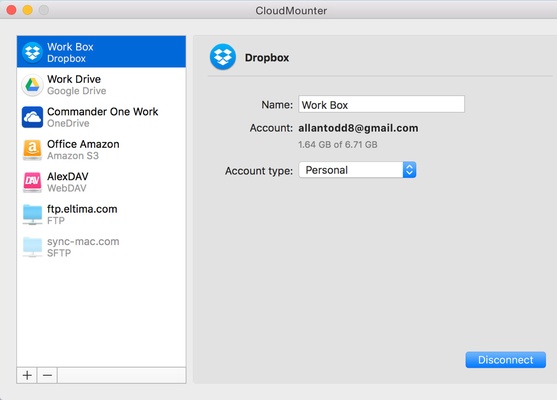Click the Google Drive subtitle text
This screenshot has width=557, height=400.
[x=77, y=91]
